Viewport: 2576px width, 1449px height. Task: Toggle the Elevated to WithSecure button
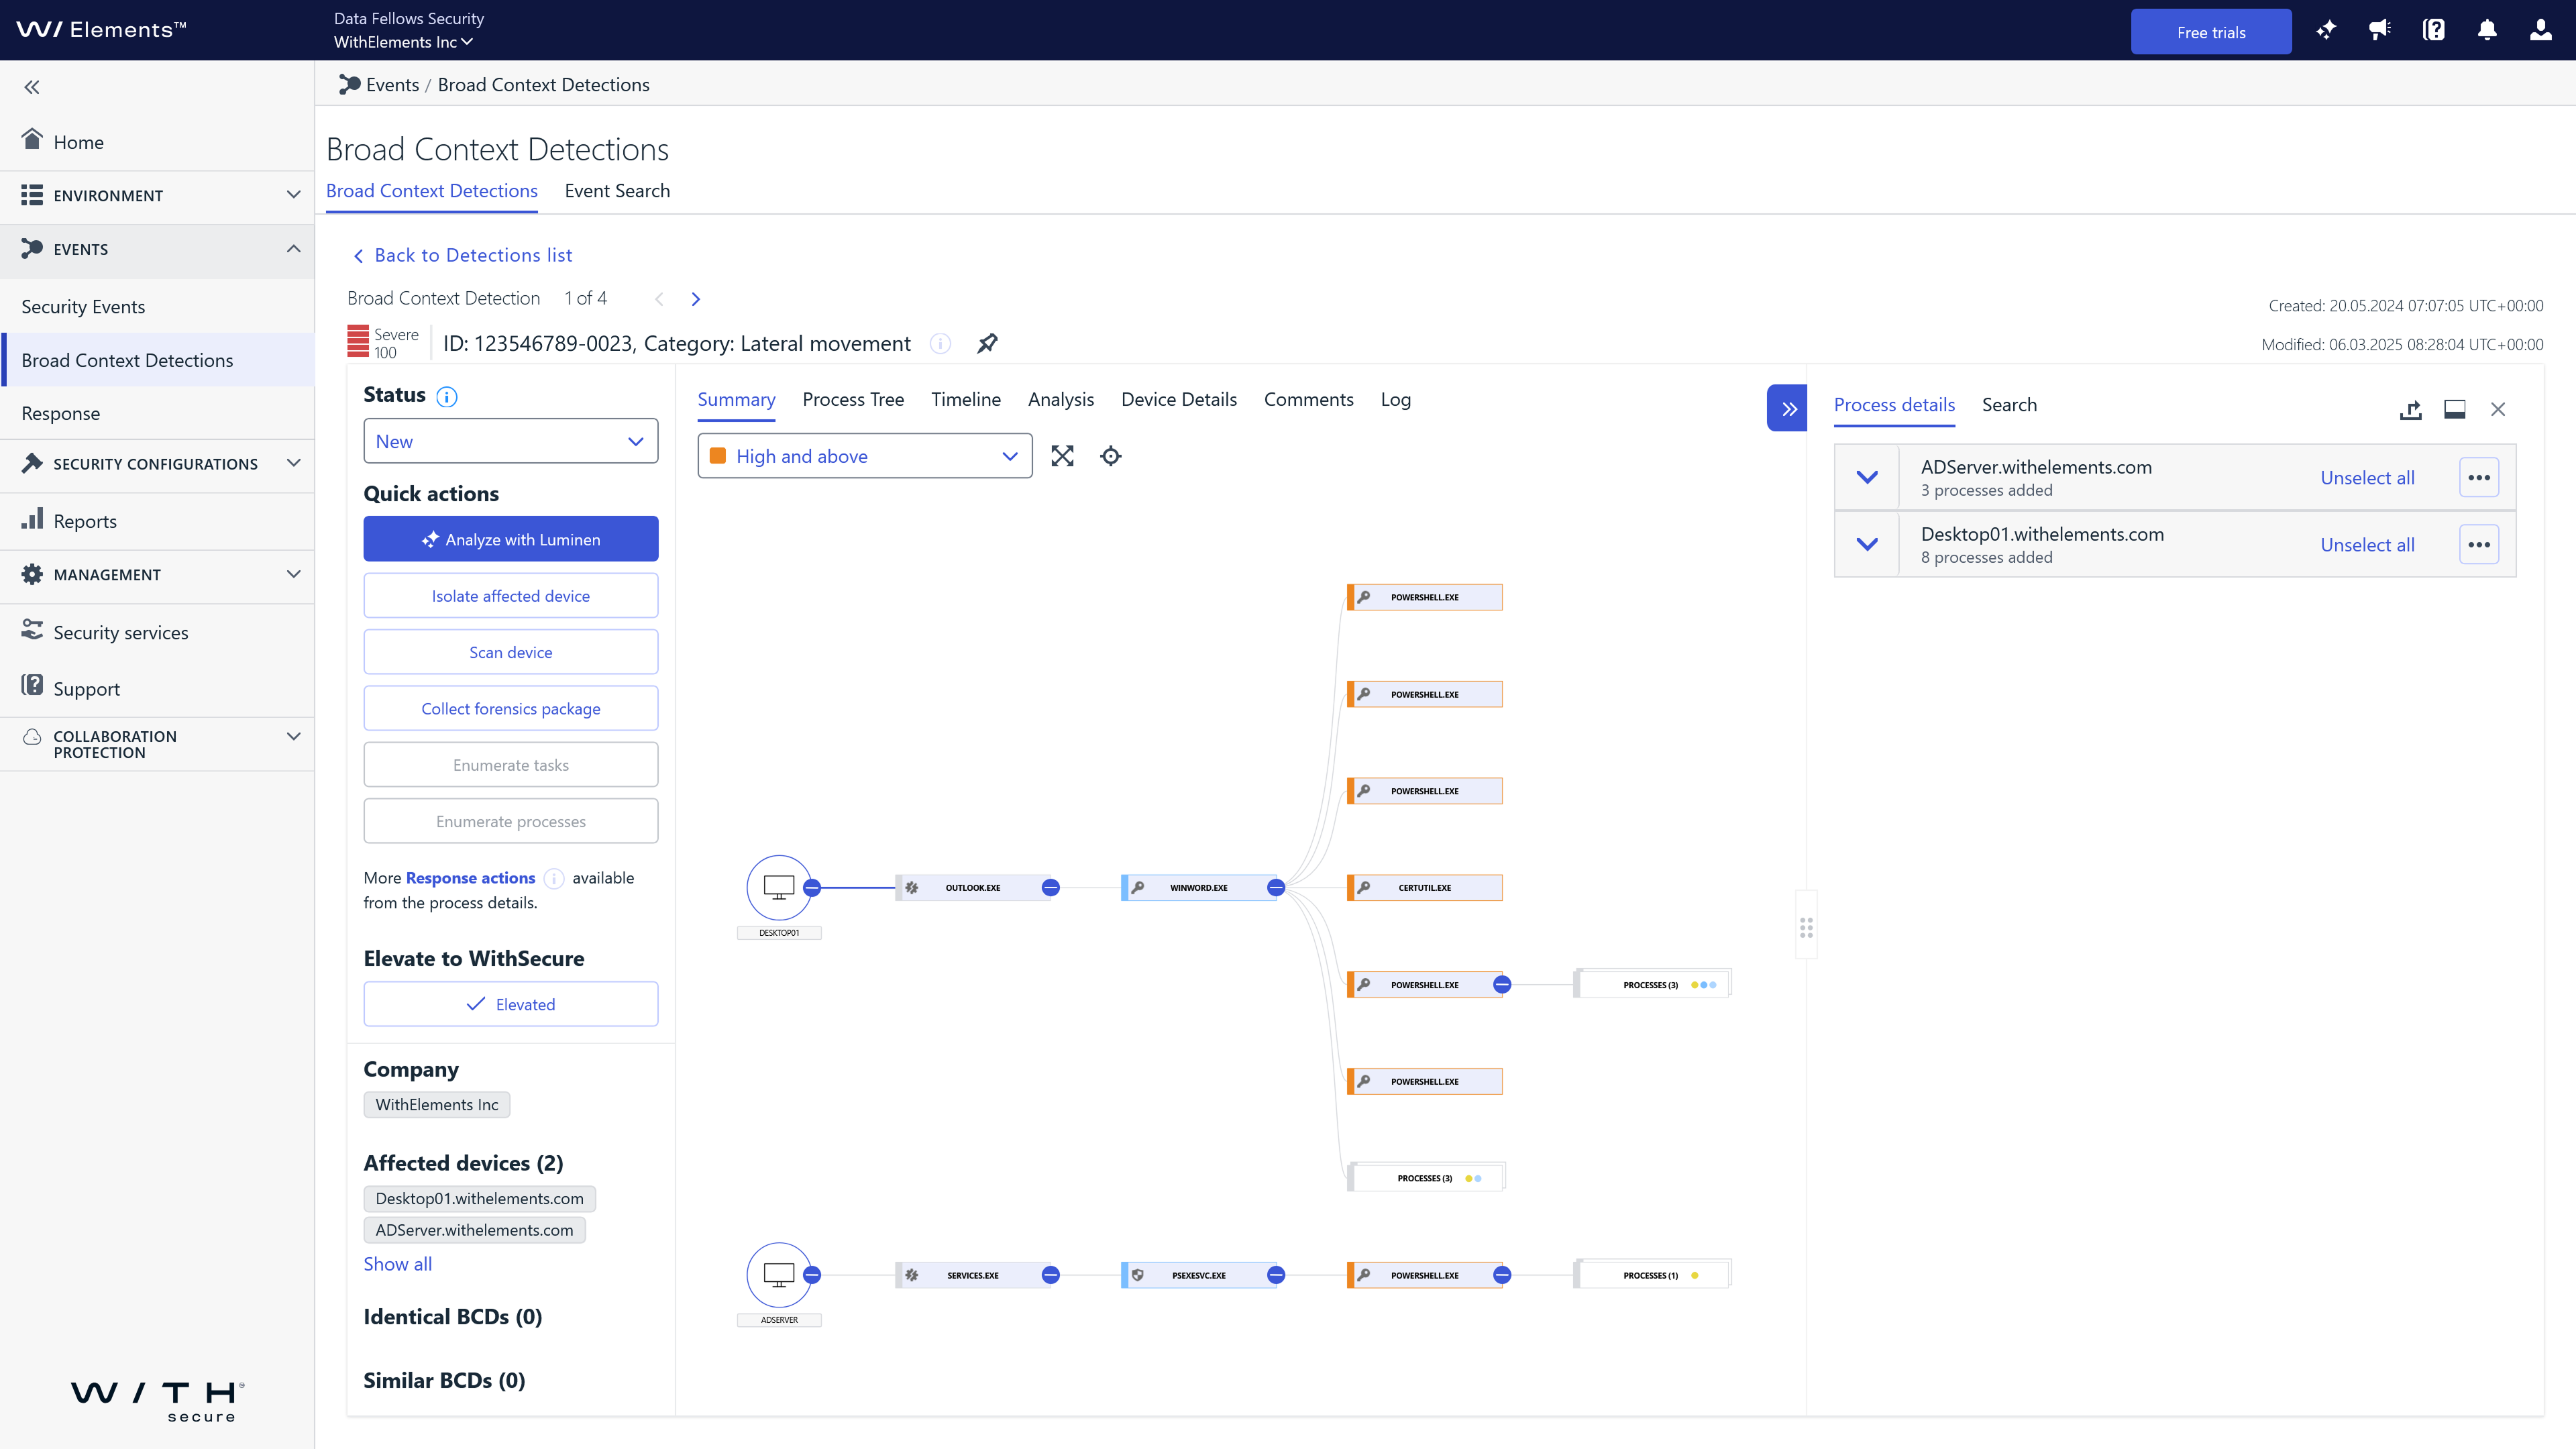[510, 1004]
